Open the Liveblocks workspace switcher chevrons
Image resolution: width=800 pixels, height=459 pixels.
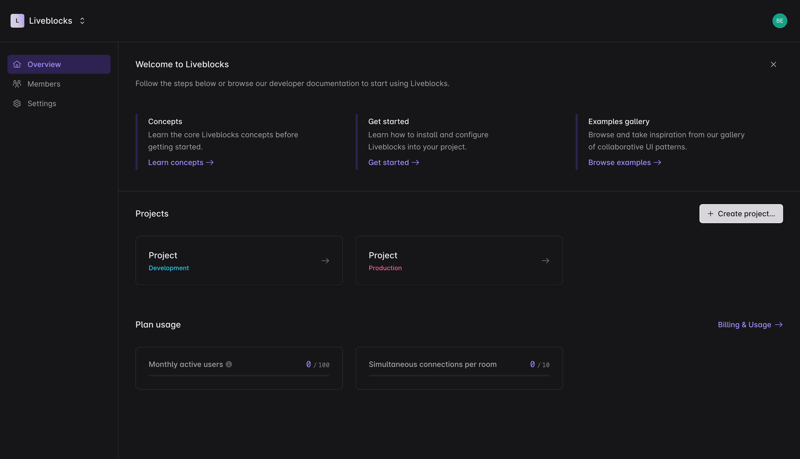[x=82, y=21]
